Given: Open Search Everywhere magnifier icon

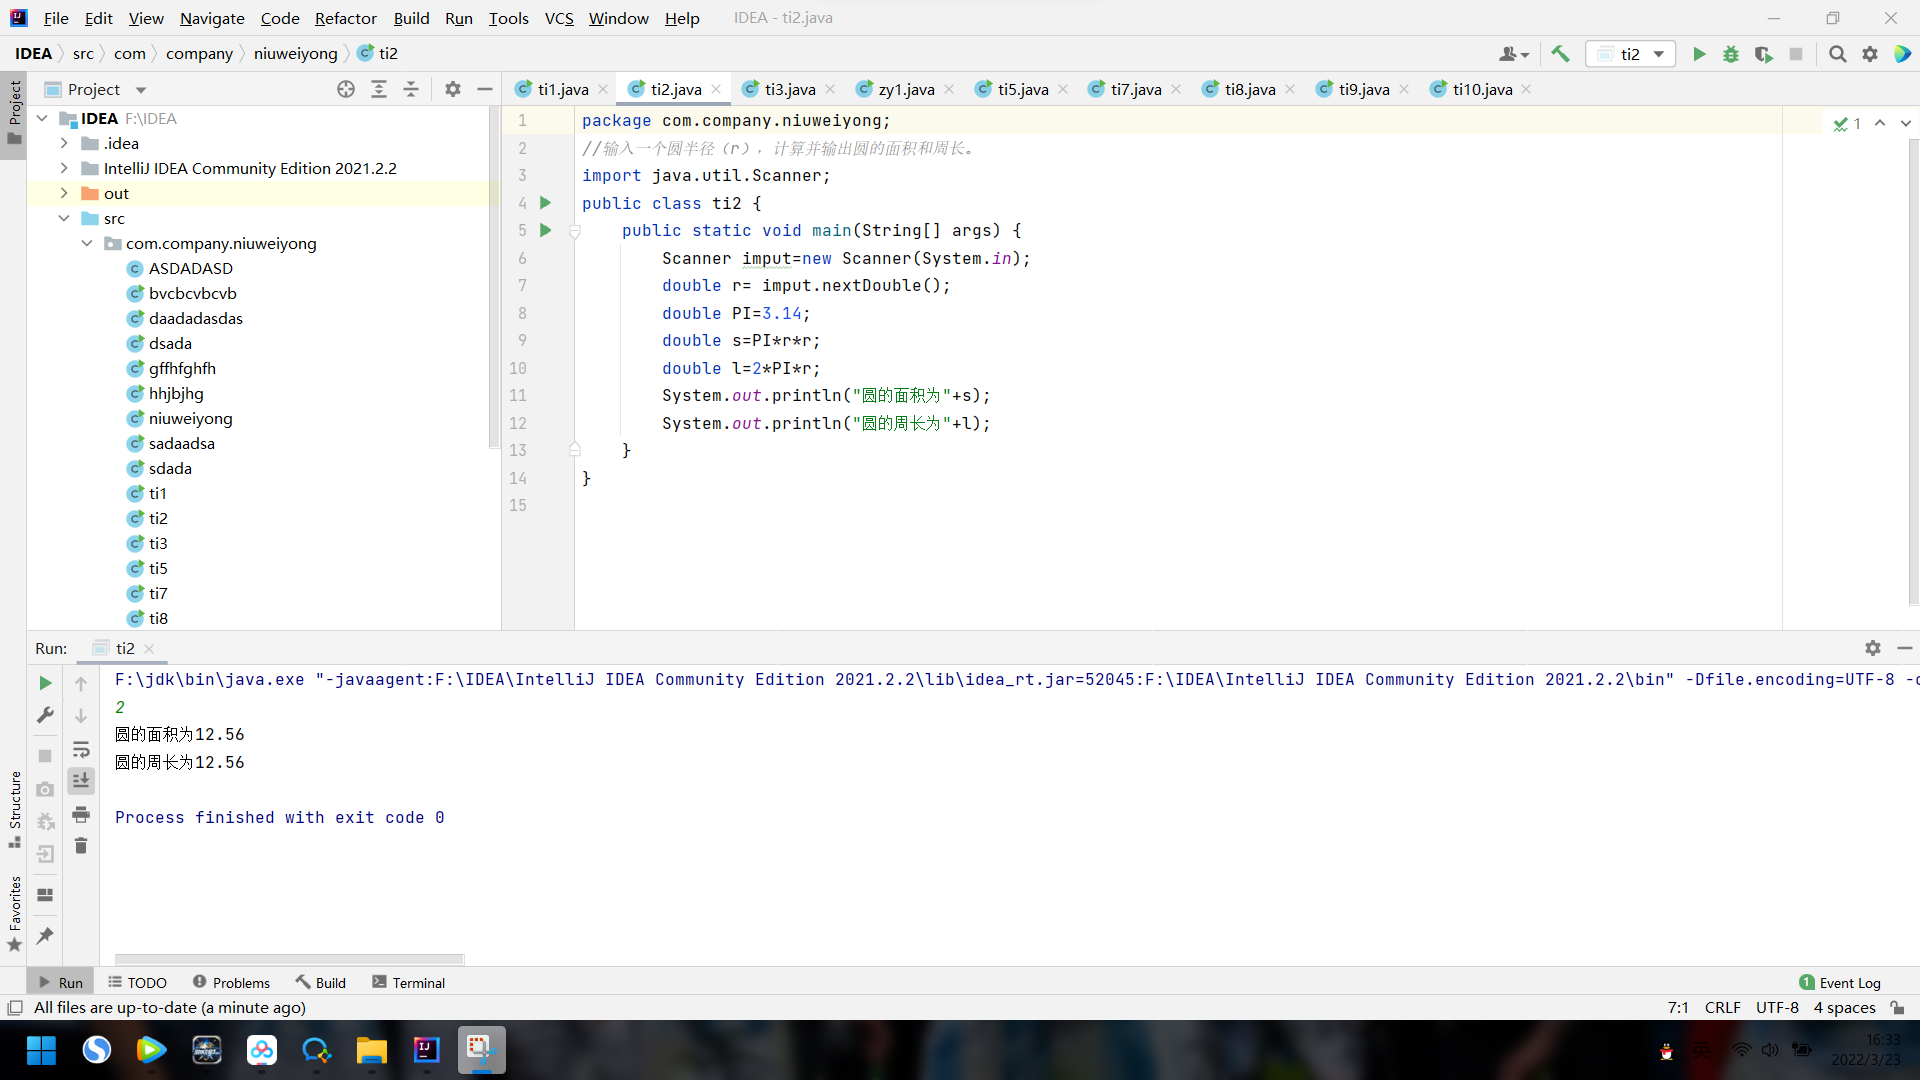Looking at the screenshot, I should [x=1837, y=54].
